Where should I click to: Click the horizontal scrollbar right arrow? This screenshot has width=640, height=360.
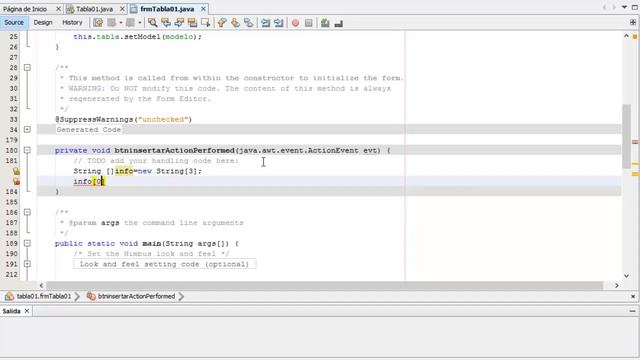click(x=616, y=285)
